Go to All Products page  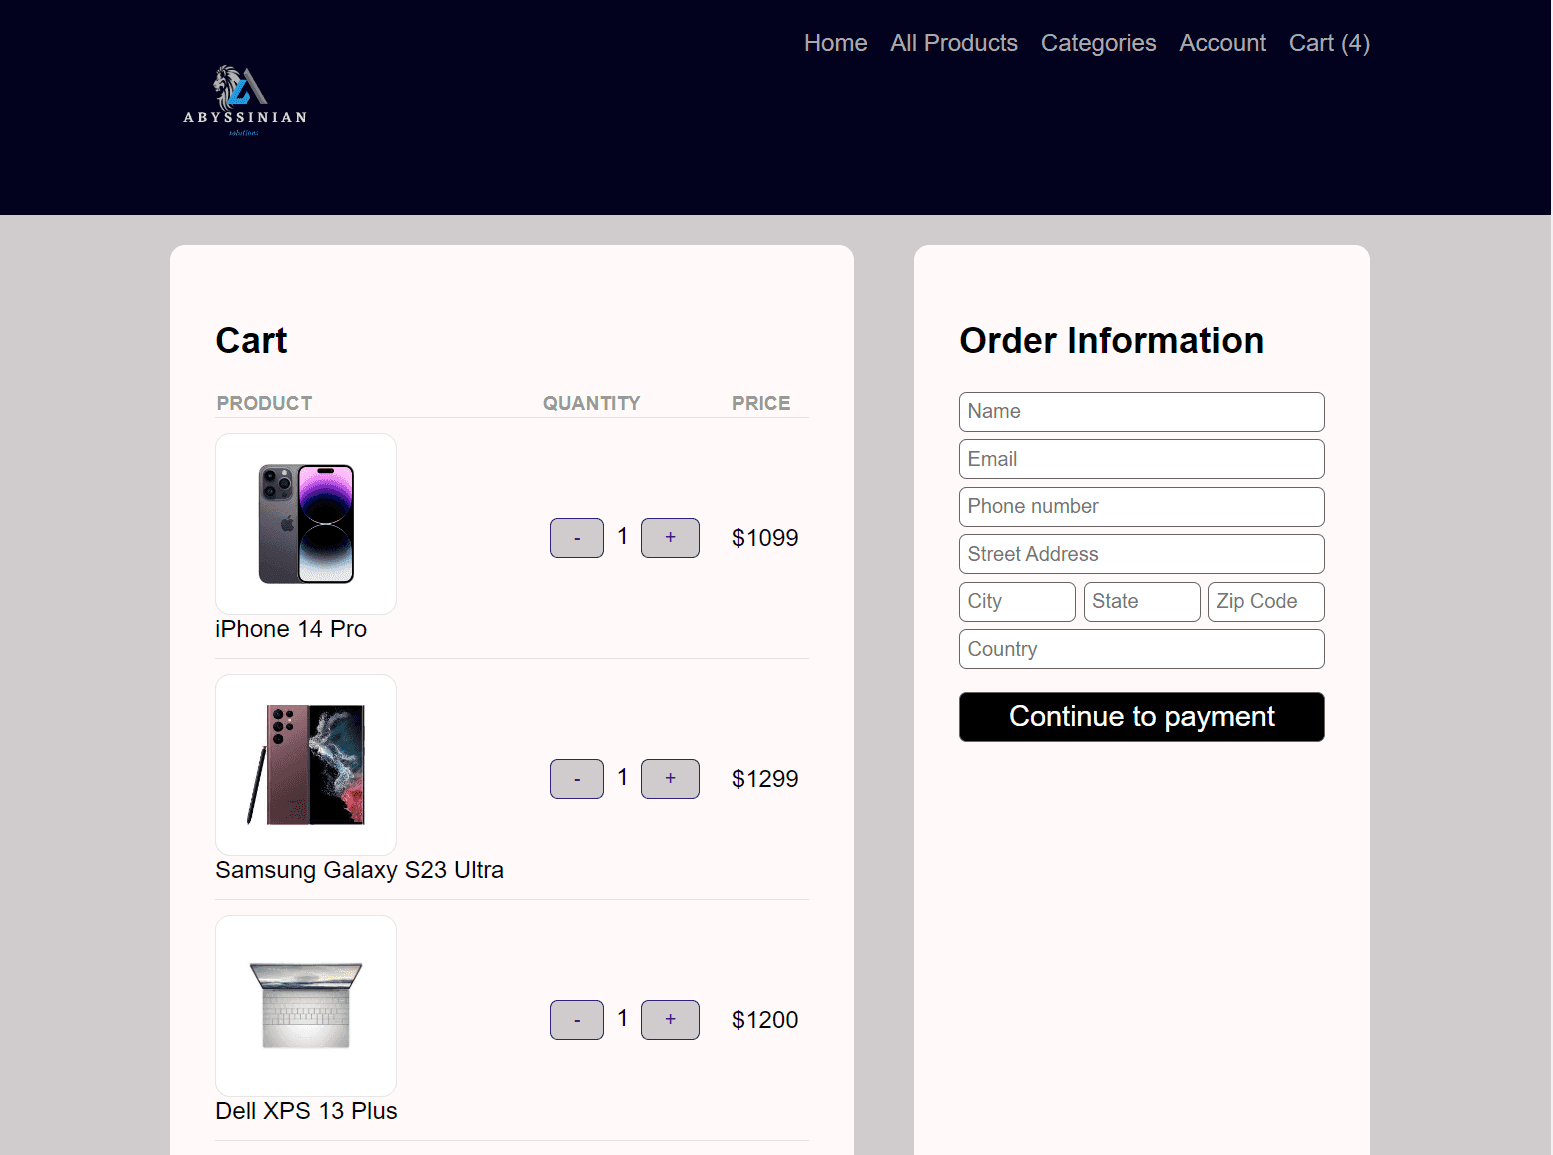click(953, 43)
